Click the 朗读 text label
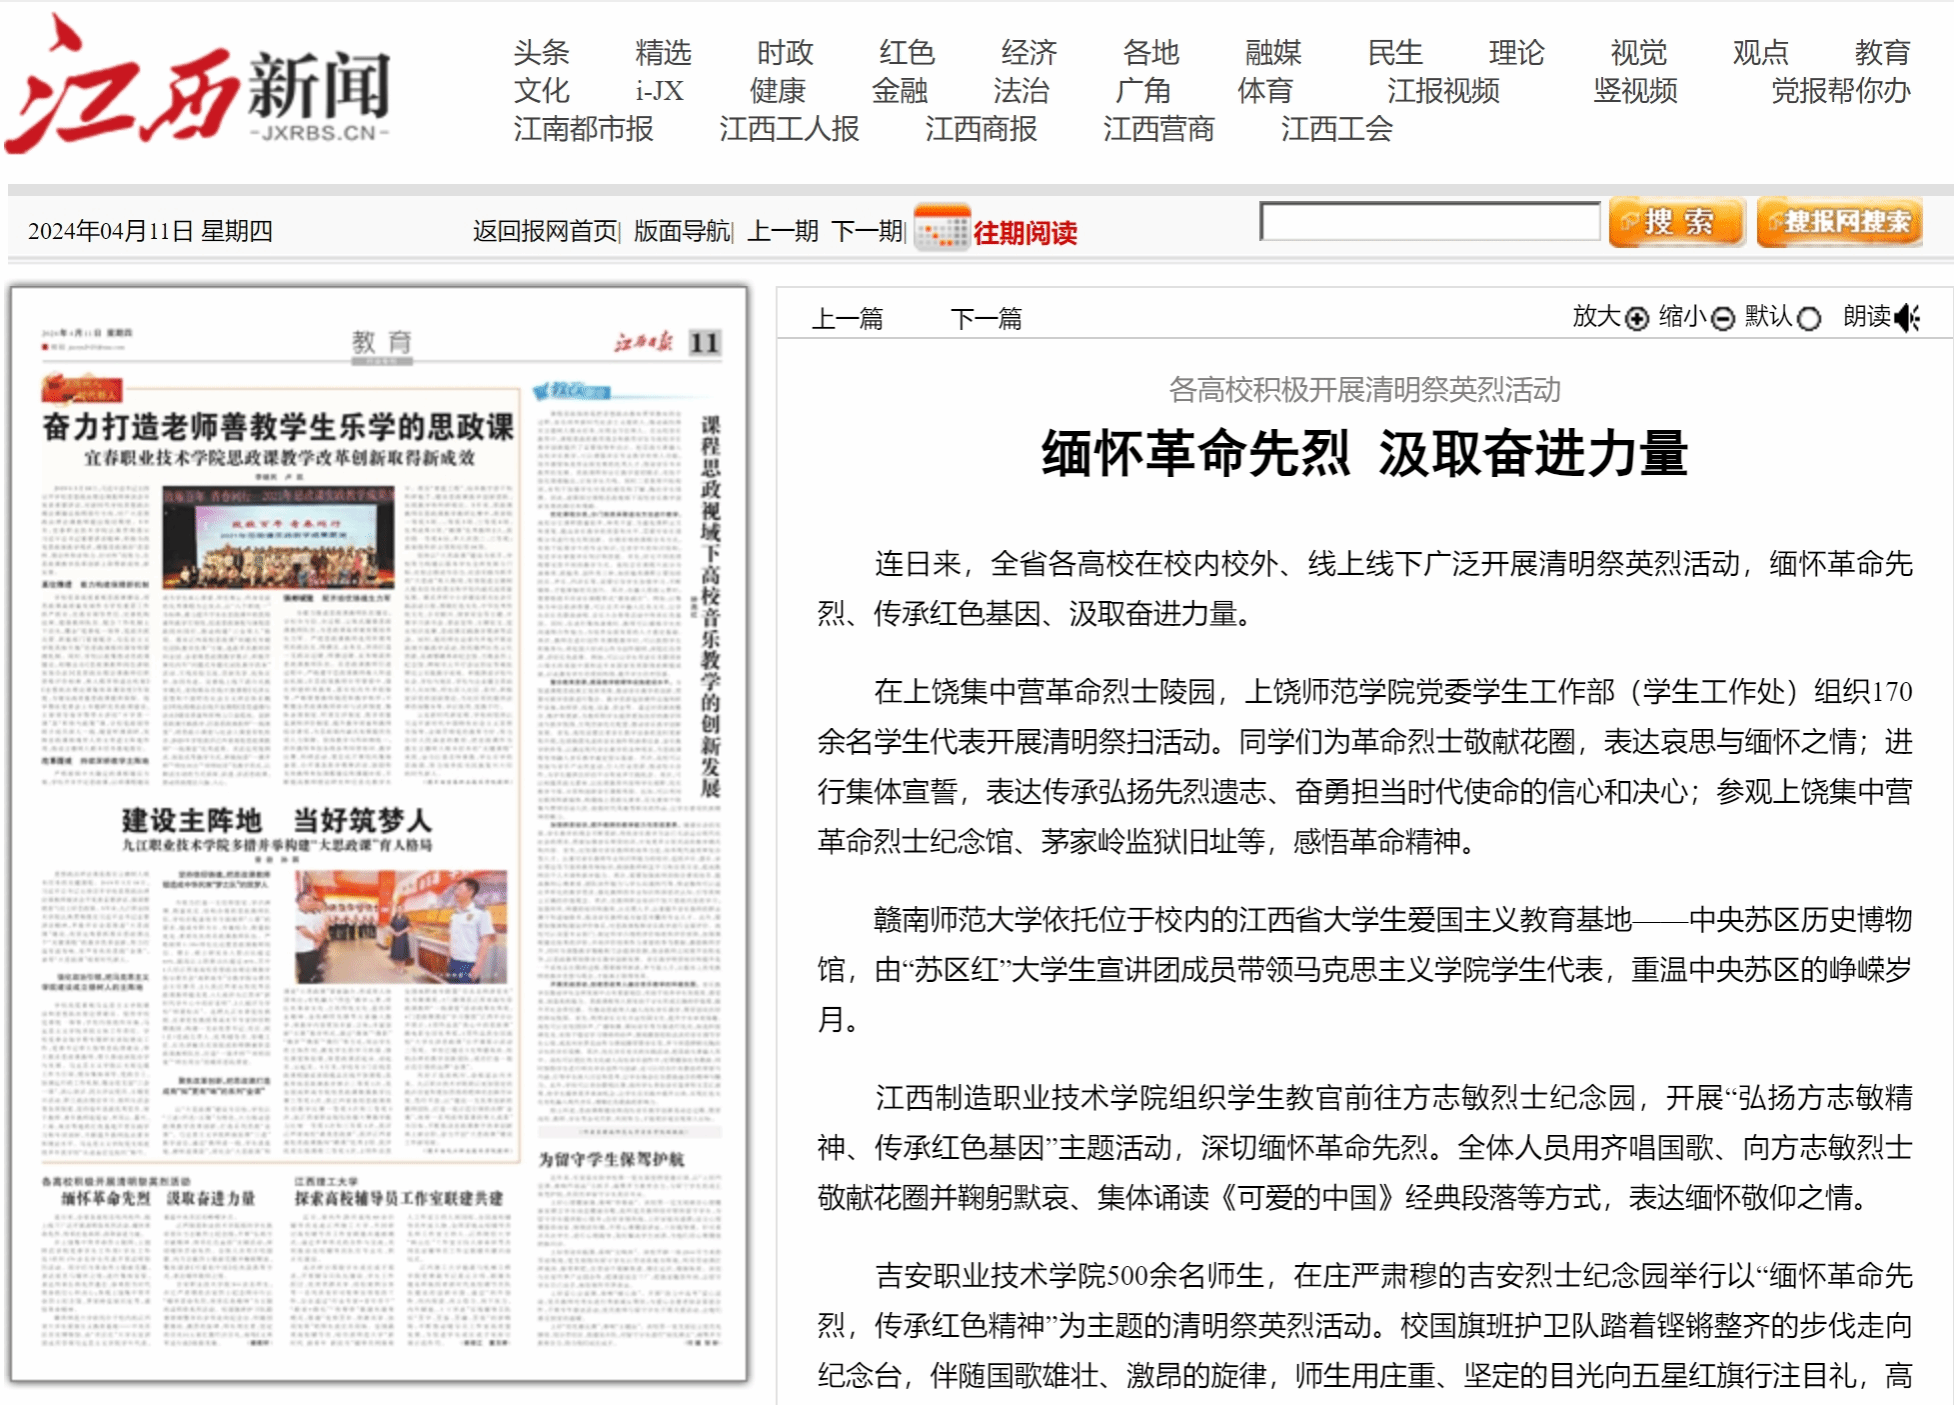Viewport: 1954px width, 1405px height. pos(1867,317)
